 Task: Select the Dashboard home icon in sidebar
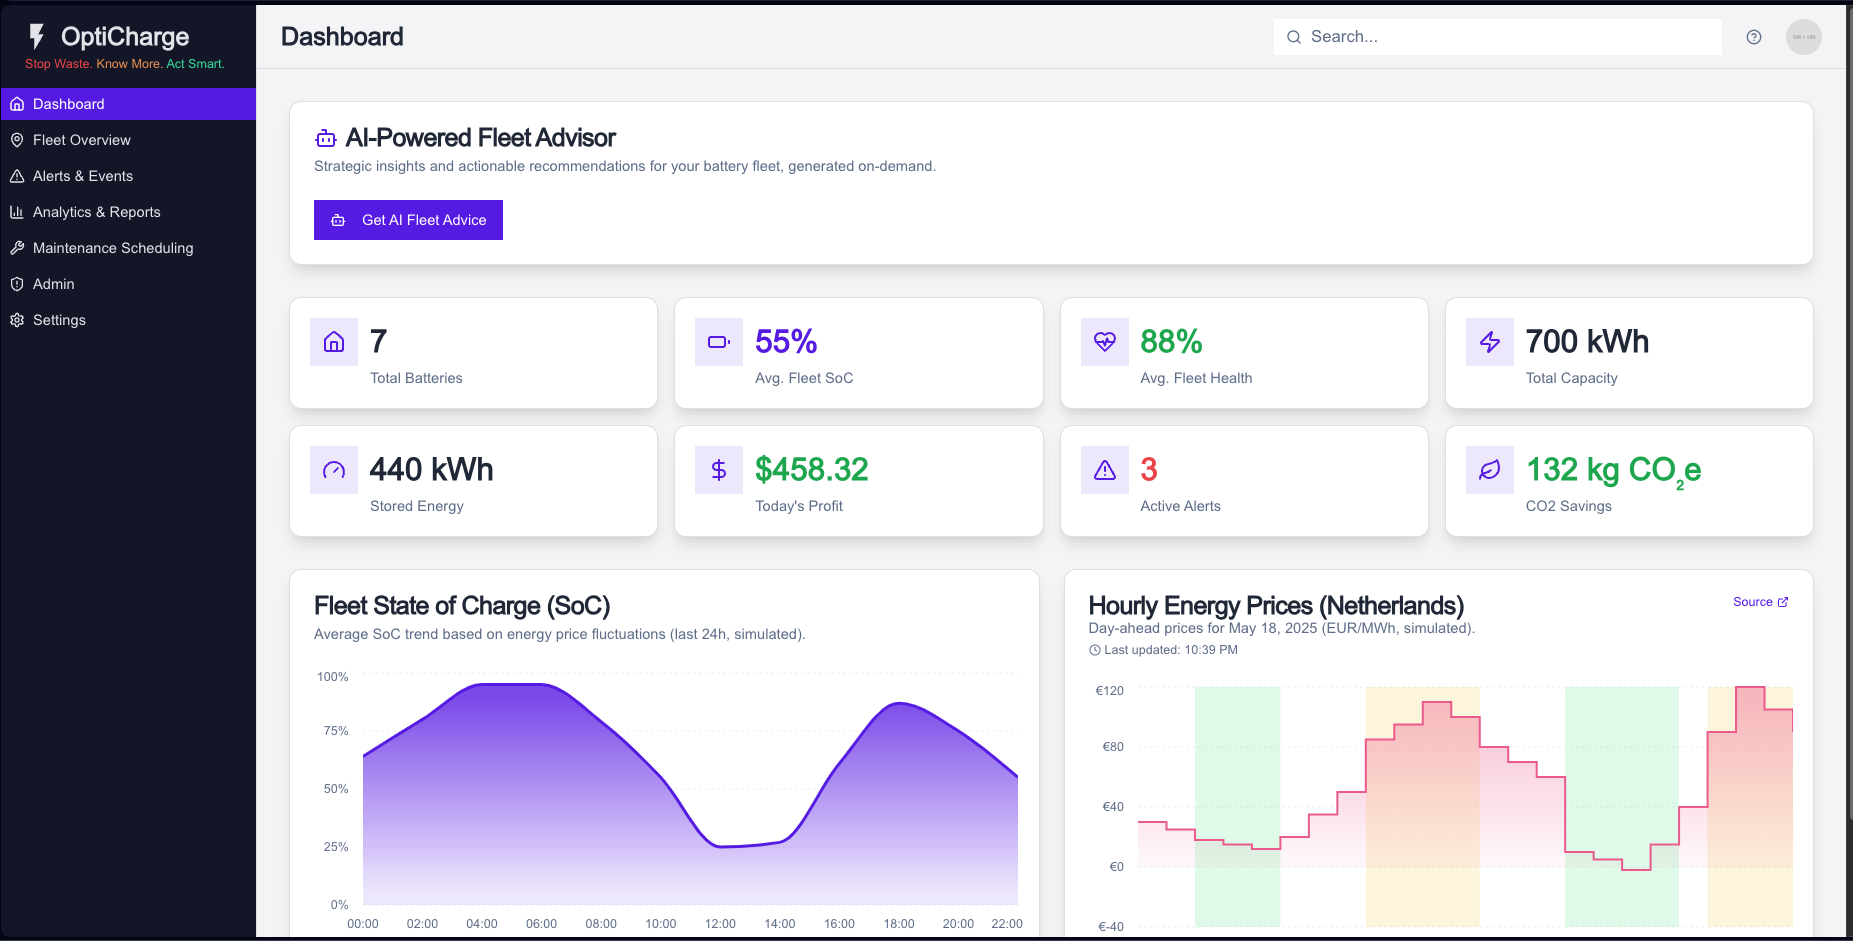pos(17,103)
